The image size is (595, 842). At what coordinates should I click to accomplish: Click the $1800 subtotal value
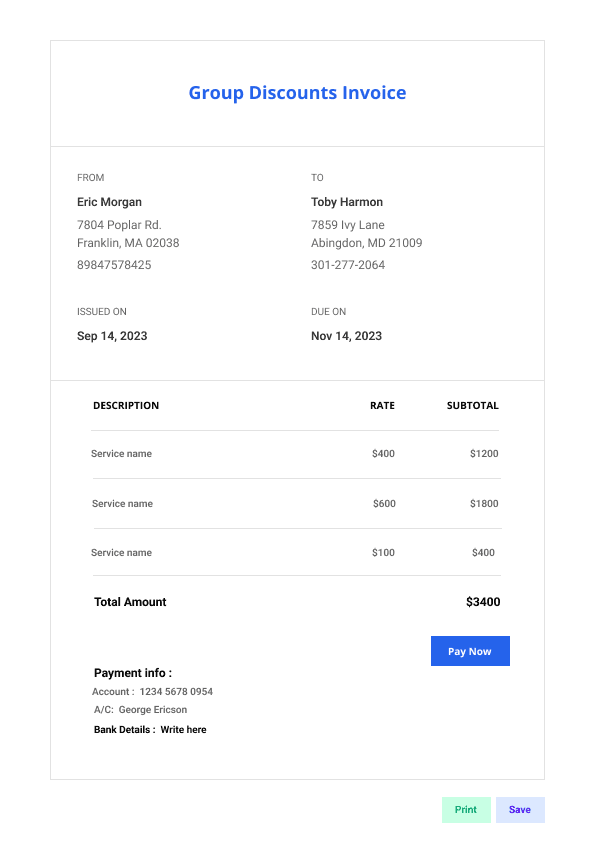(484, 504)
